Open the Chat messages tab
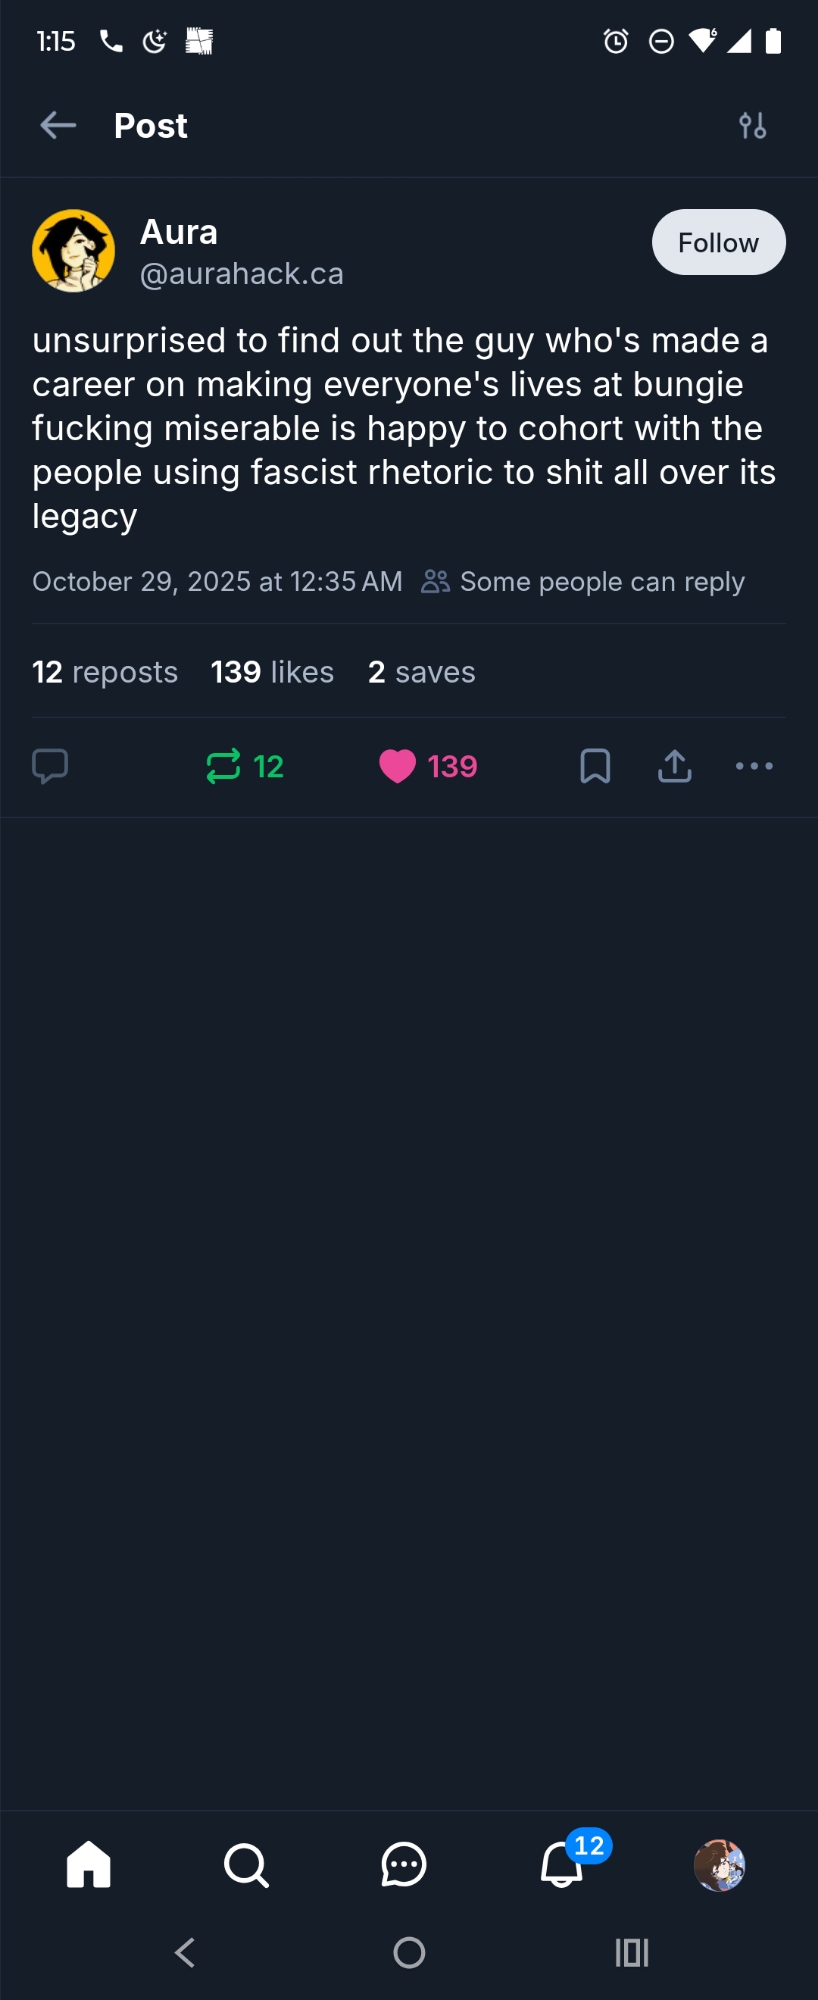 click(x=404, y=1865)
